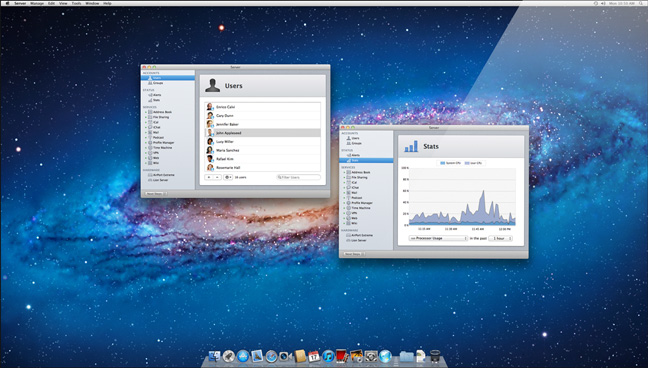Expand Next Steps in the Stats window

pos(354,254)
